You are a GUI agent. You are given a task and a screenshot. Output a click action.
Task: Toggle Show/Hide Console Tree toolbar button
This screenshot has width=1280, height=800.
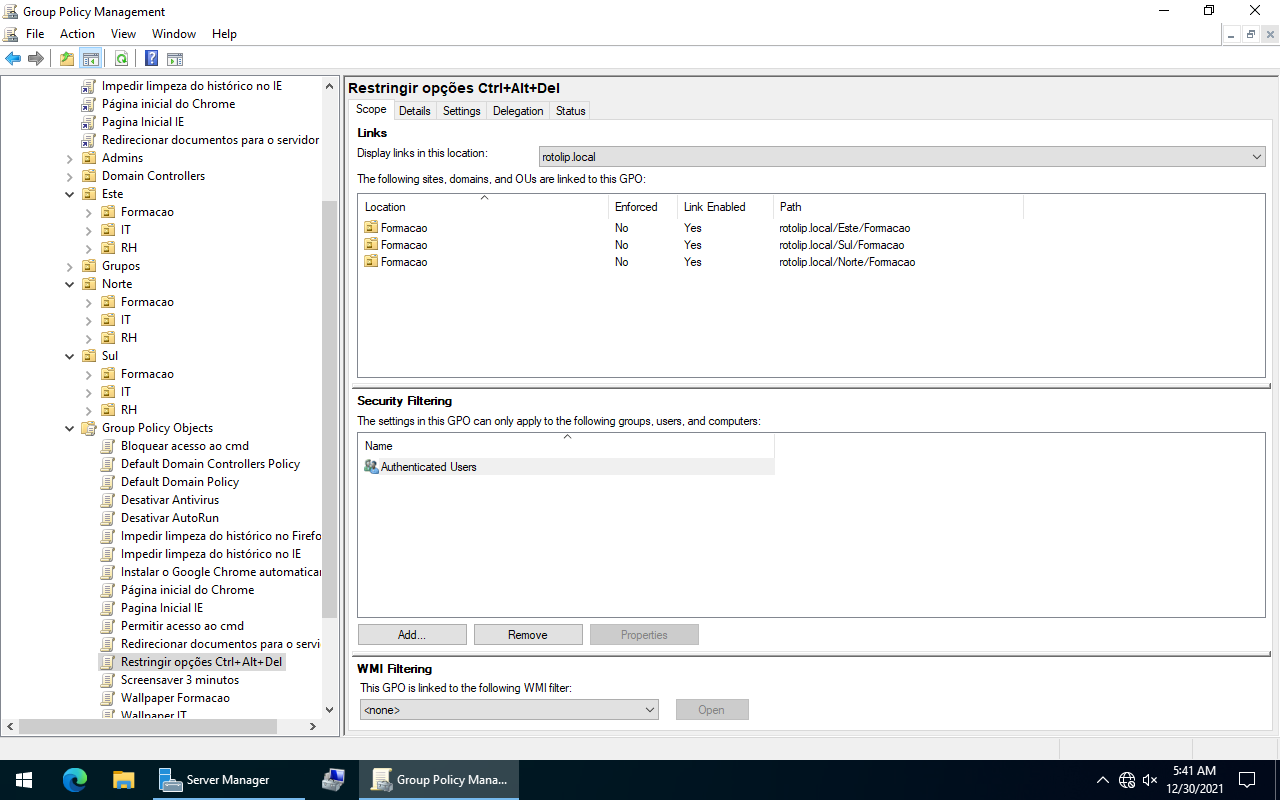point(91,59)
